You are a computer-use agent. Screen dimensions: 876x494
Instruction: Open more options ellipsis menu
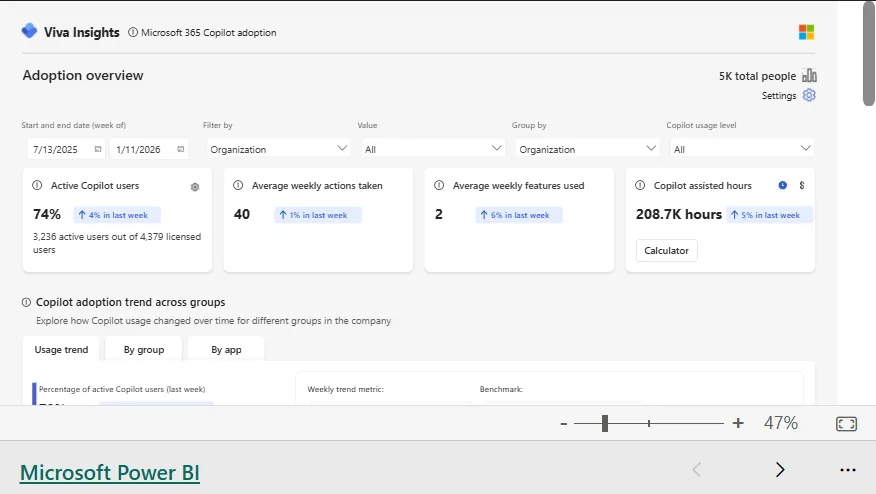[x=848, y=470]
